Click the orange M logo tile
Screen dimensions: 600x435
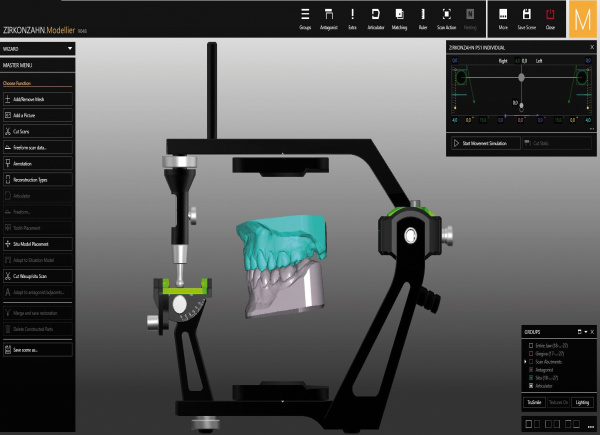tap(582, 19)
